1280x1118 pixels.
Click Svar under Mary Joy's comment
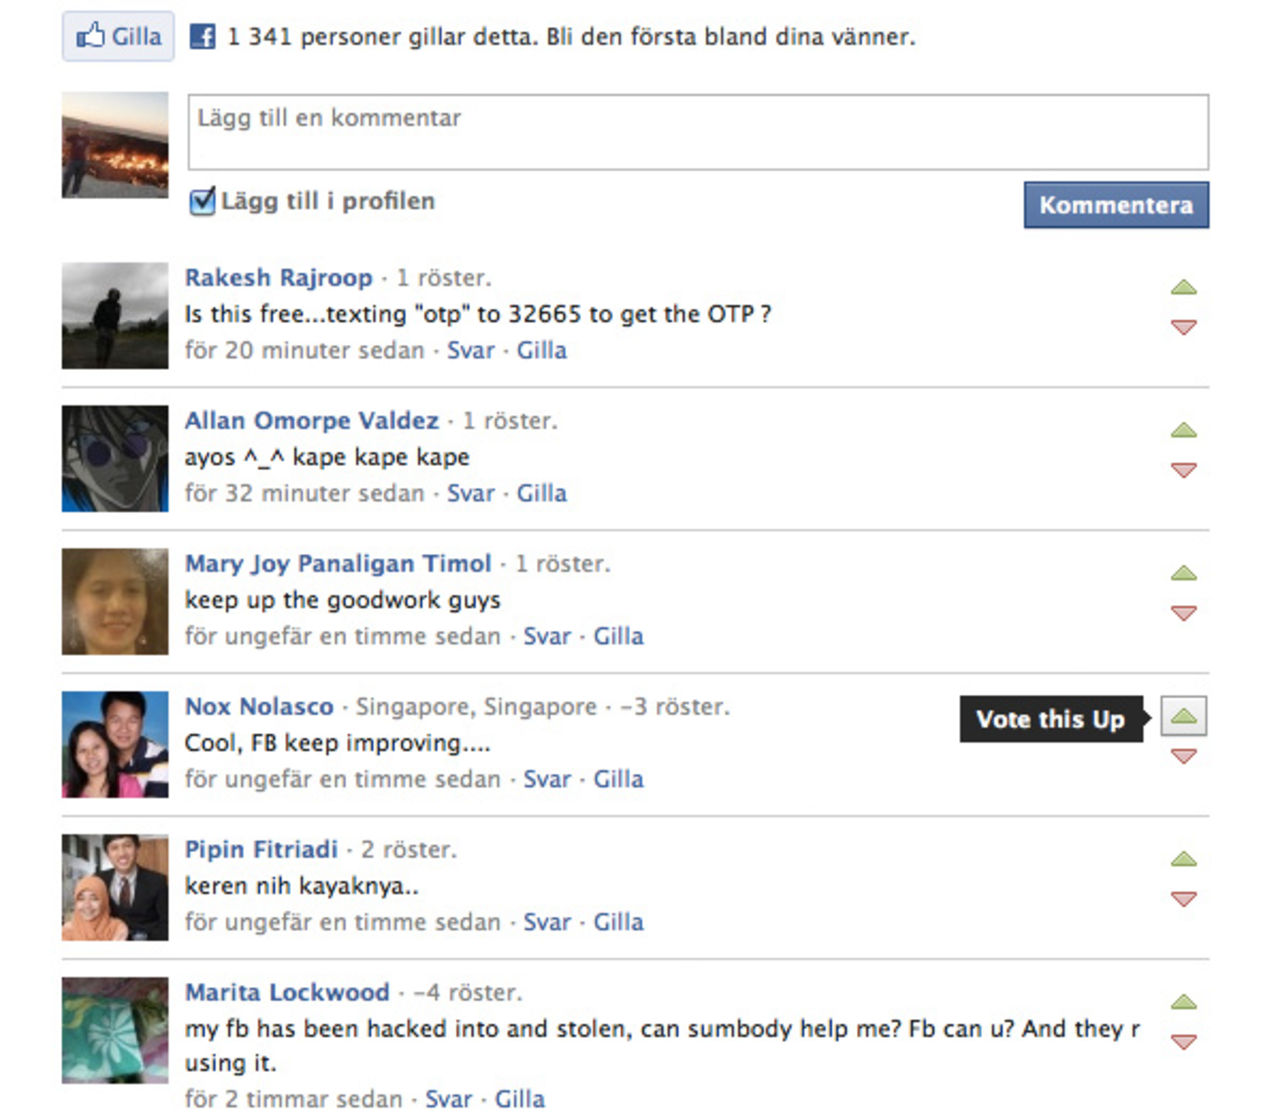click(x=546, y=636)
